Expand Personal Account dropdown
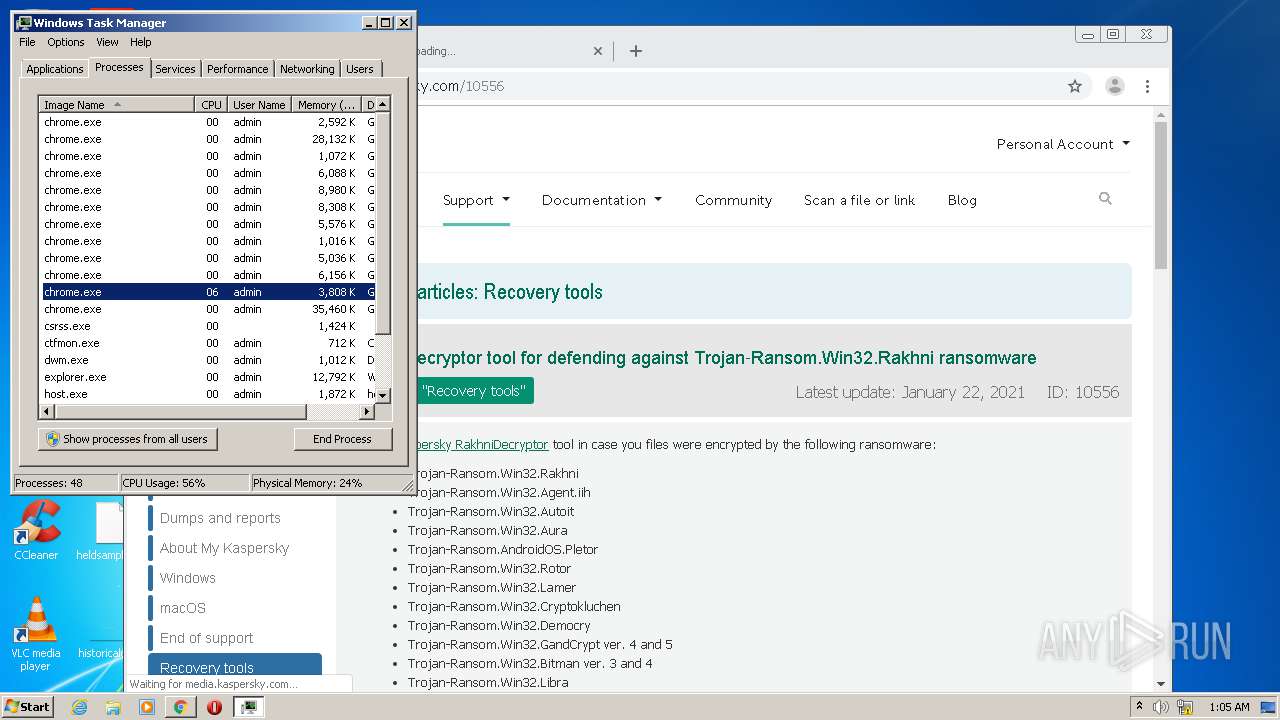1280x720 pixels. coord(1063,144)
